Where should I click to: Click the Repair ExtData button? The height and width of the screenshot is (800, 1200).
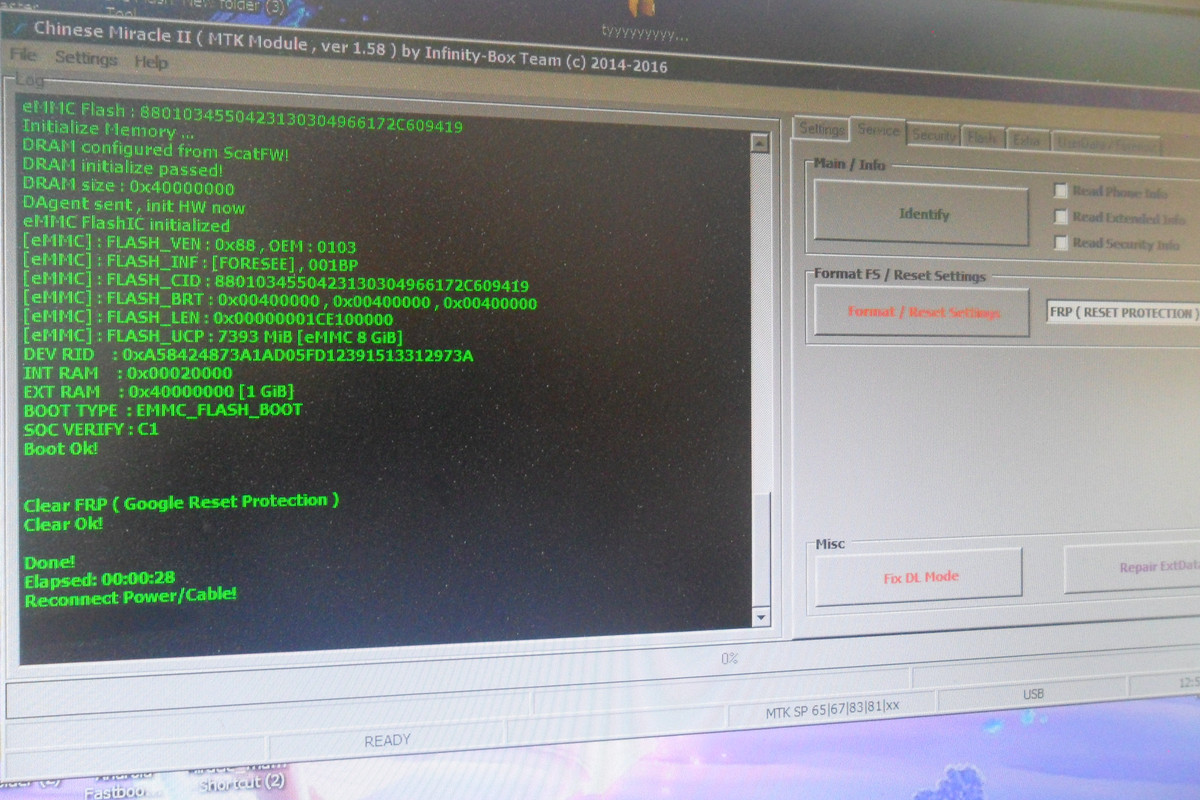pyautogui.click(x=1133, y=568)
